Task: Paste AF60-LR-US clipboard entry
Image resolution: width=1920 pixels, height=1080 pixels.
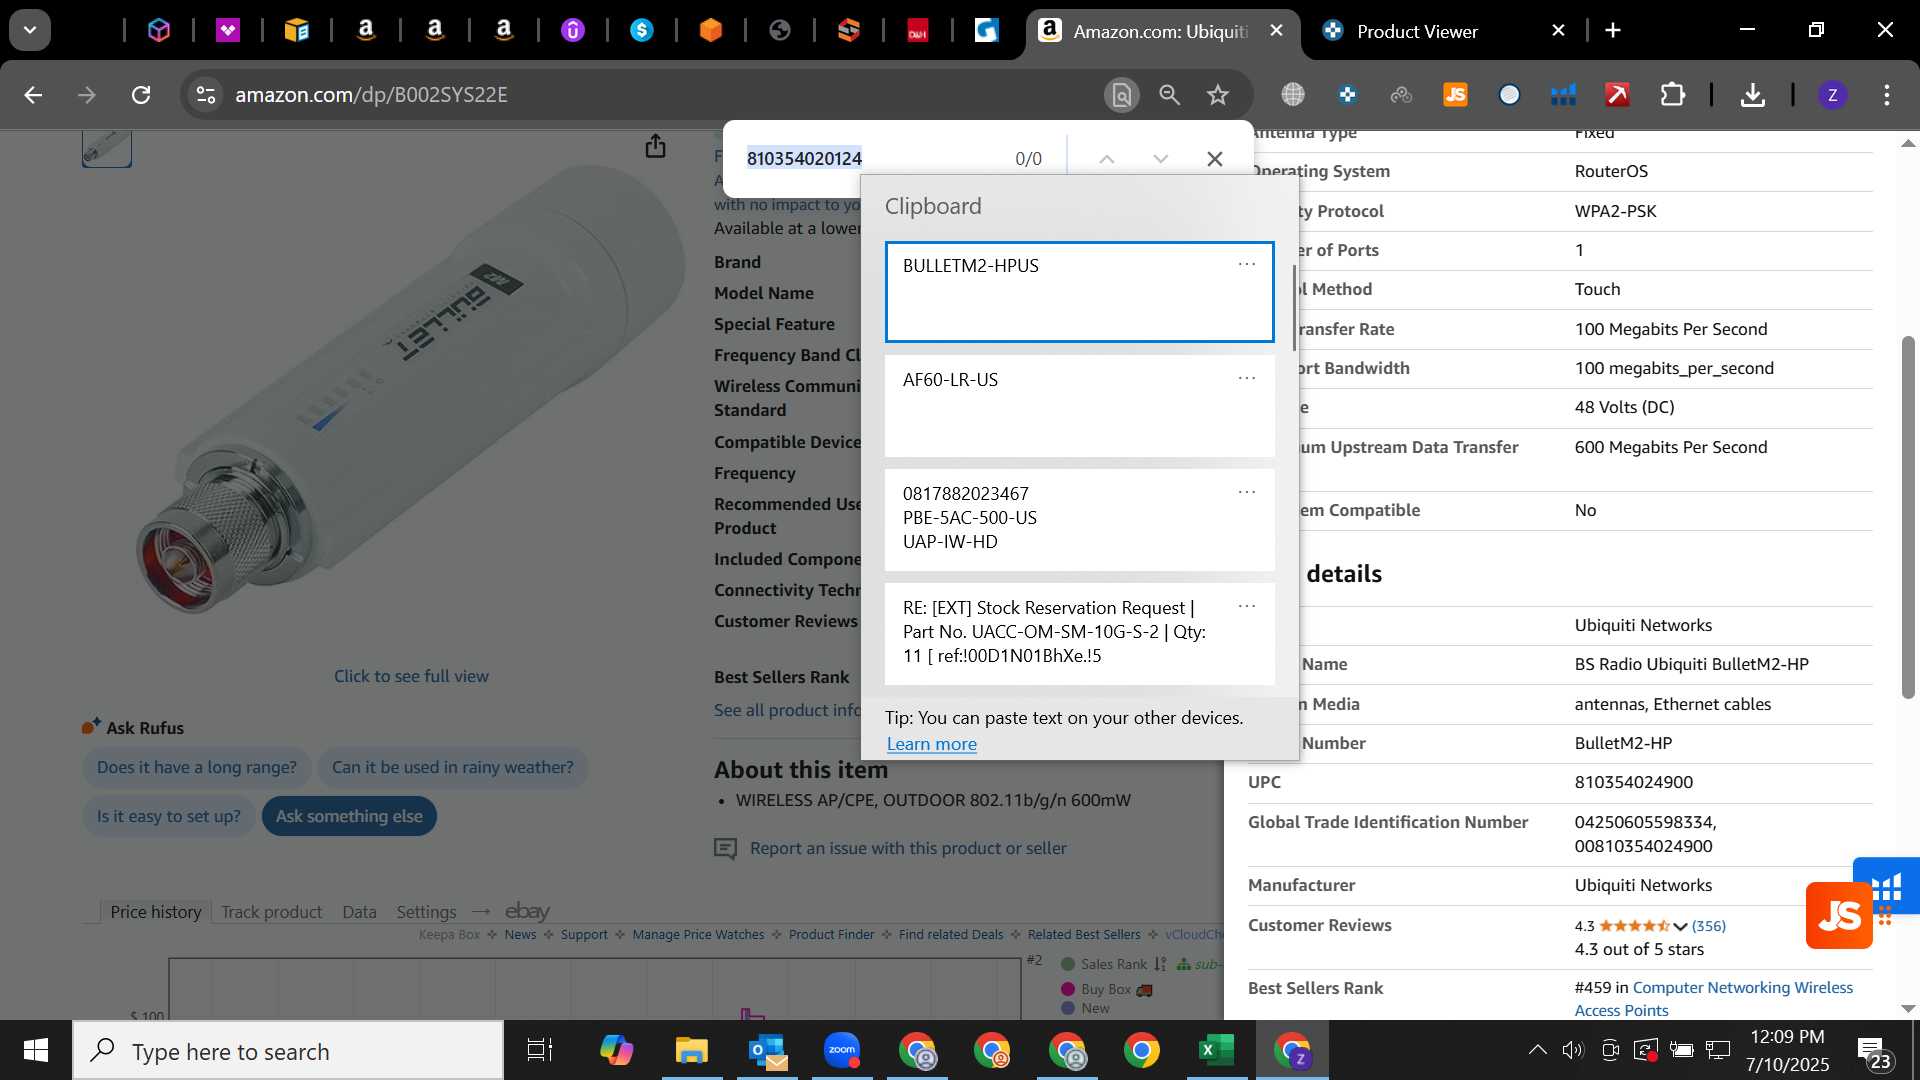Action: (1079, 406)
